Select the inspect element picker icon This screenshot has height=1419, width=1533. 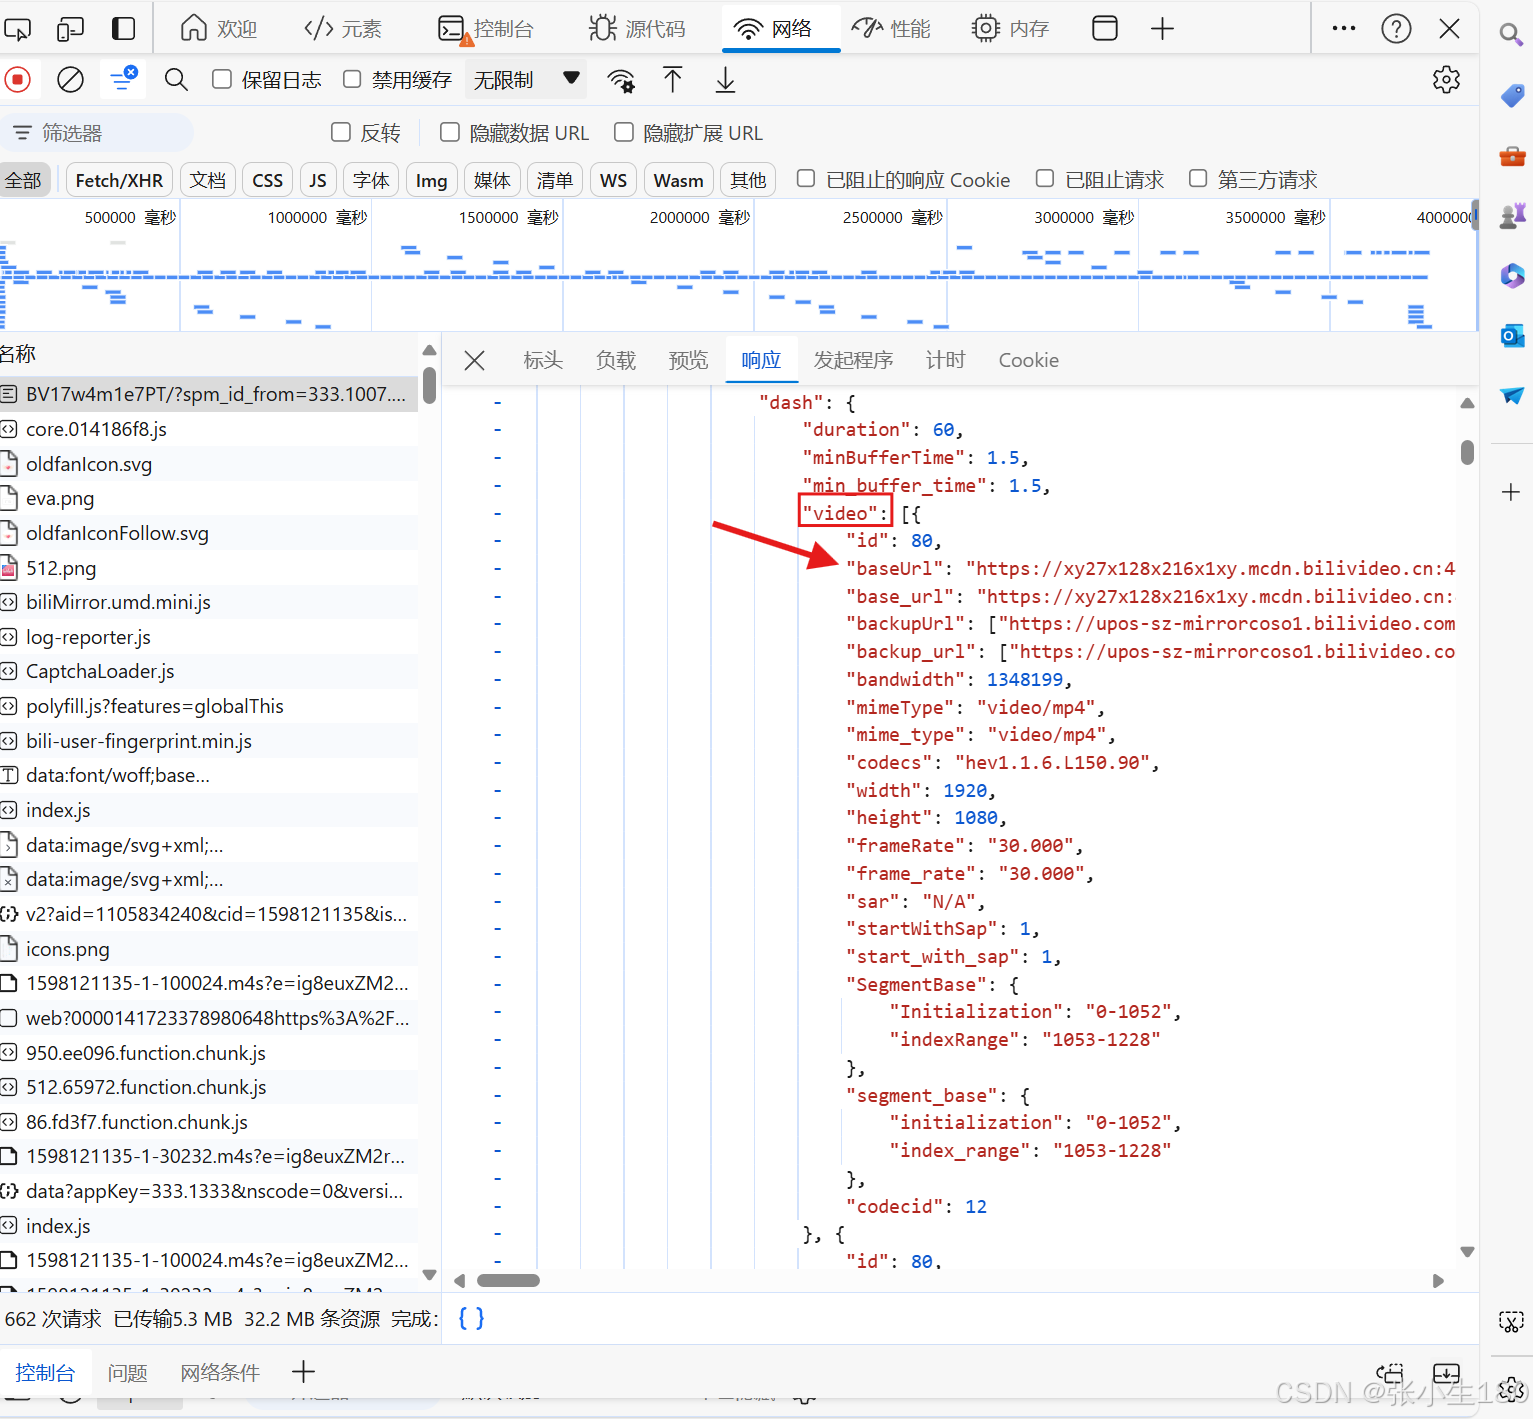pos(17,29)
